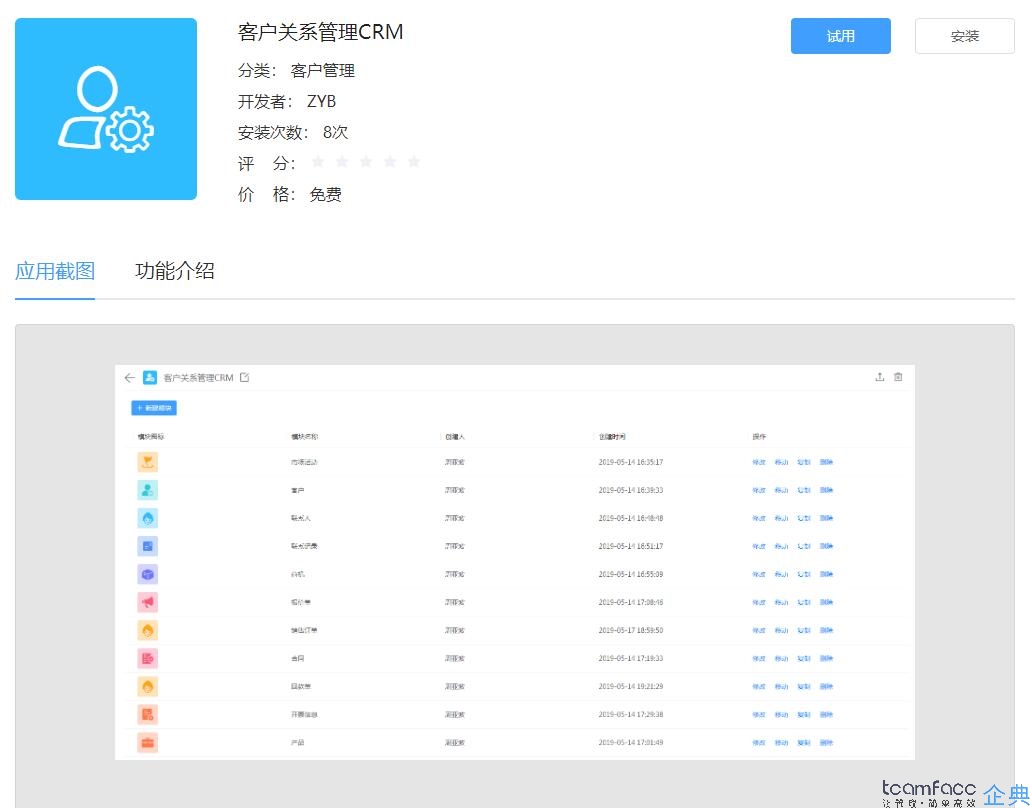Viewport: 1032px width, 808px height.
Task: Click the briefcase icon for the 17:01:49 row
Action: 147,743
